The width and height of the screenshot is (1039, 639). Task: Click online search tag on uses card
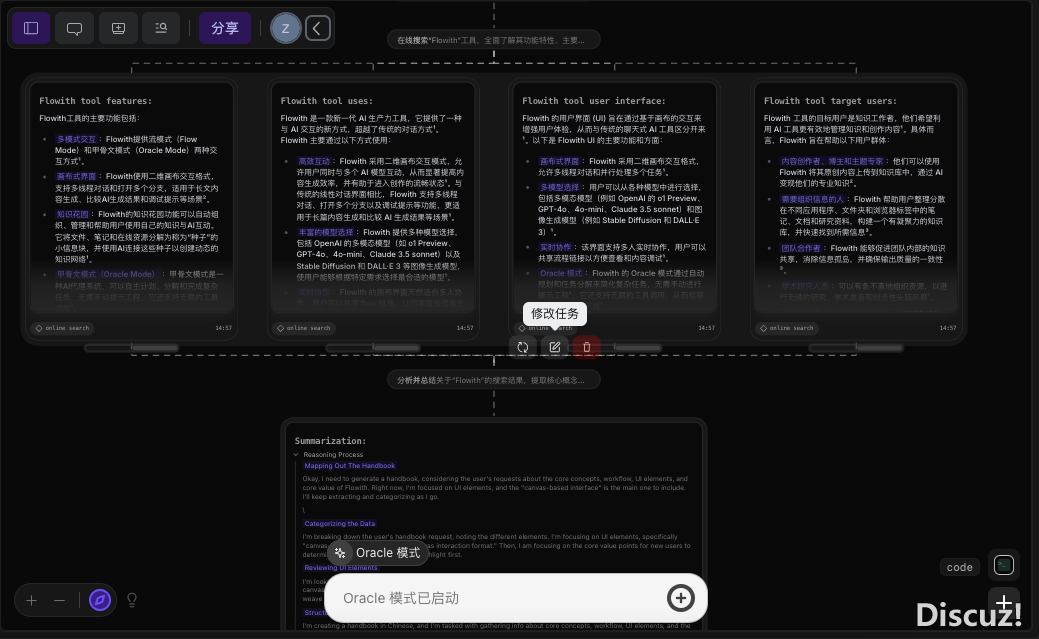pos(304,328)
